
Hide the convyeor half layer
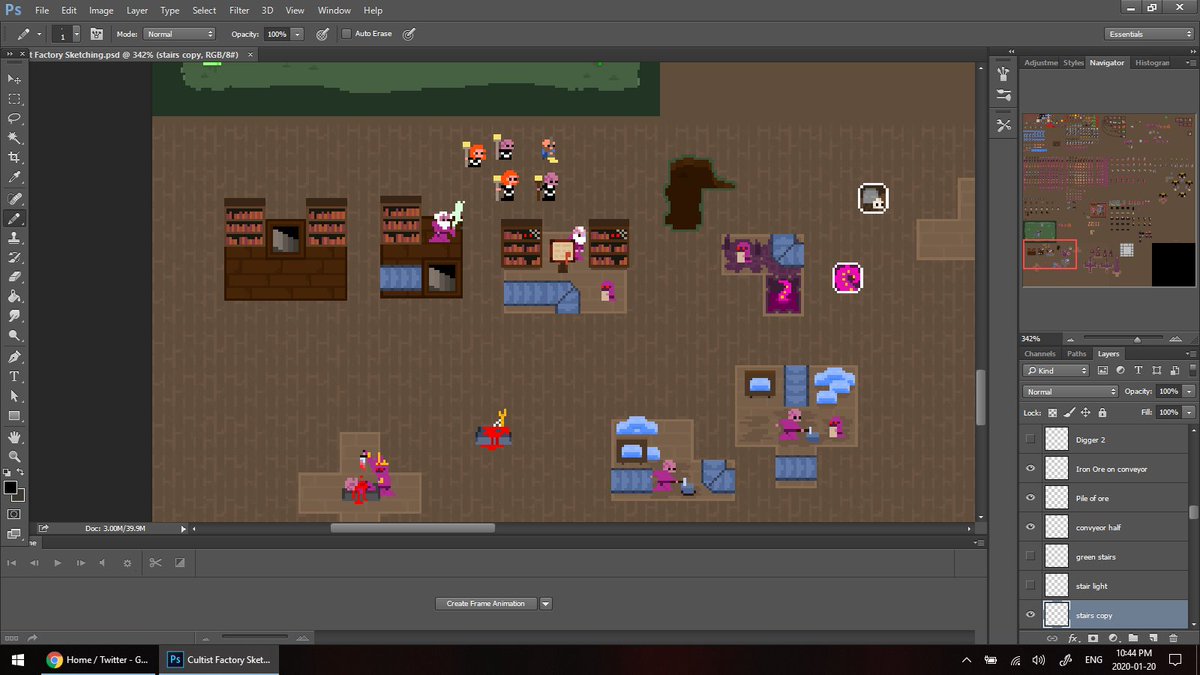tap(1031, 527)
